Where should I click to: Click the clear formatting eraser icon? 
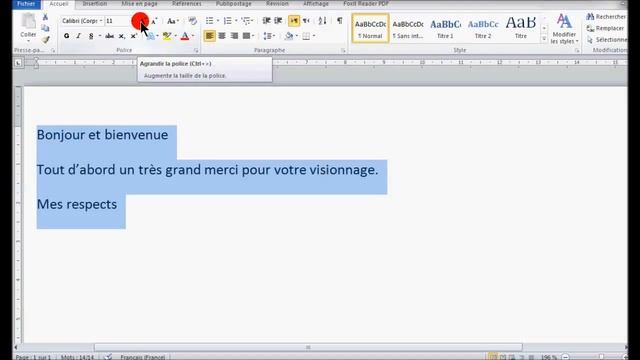pyautogui.click(x=193, y=21)
